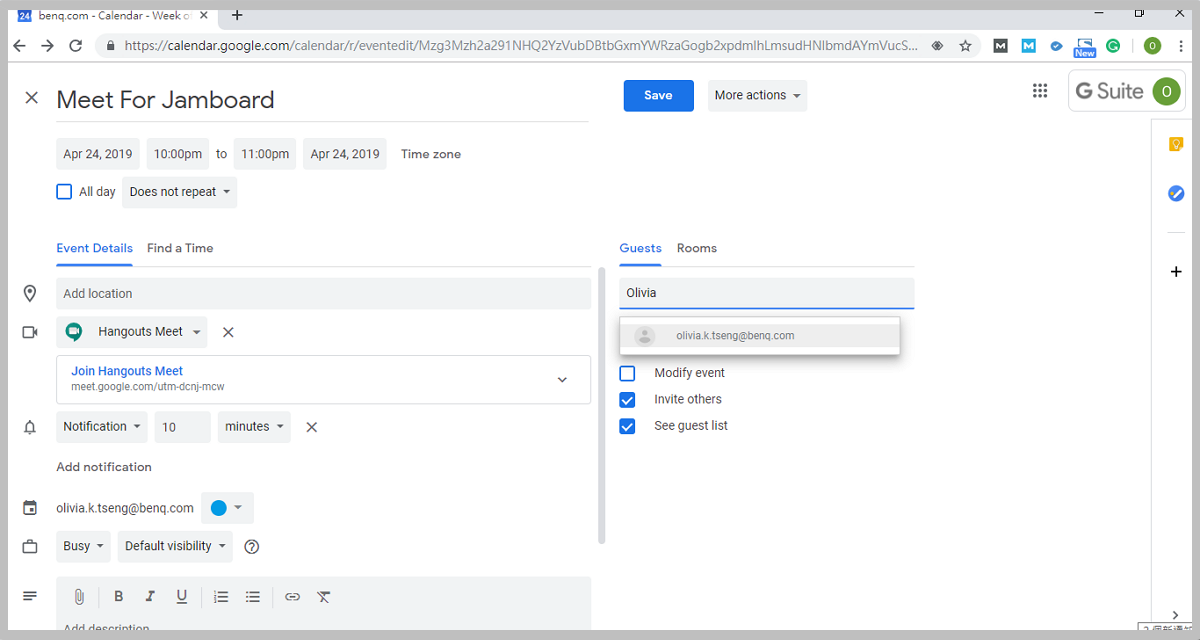Expand the Join Hangouts Meet details chevron

[x=562, y=380]
